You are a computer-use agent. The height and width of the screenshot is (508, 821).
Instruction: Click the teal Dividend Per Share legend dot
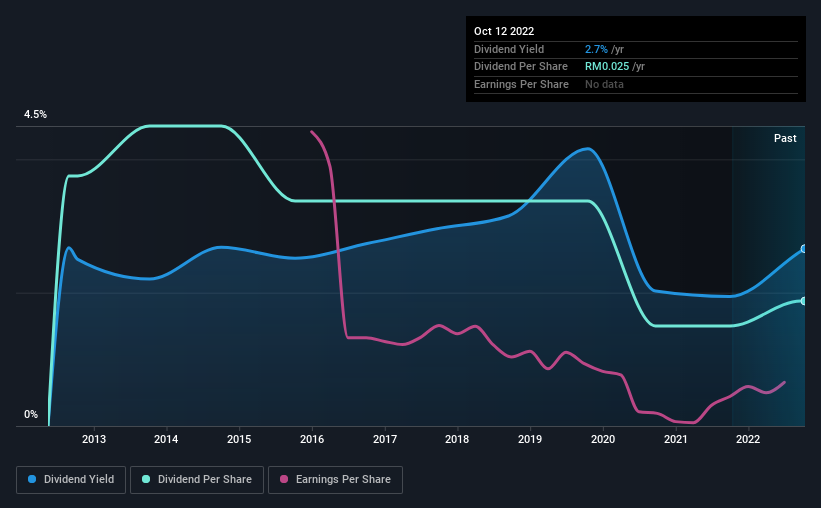(146, 479)
